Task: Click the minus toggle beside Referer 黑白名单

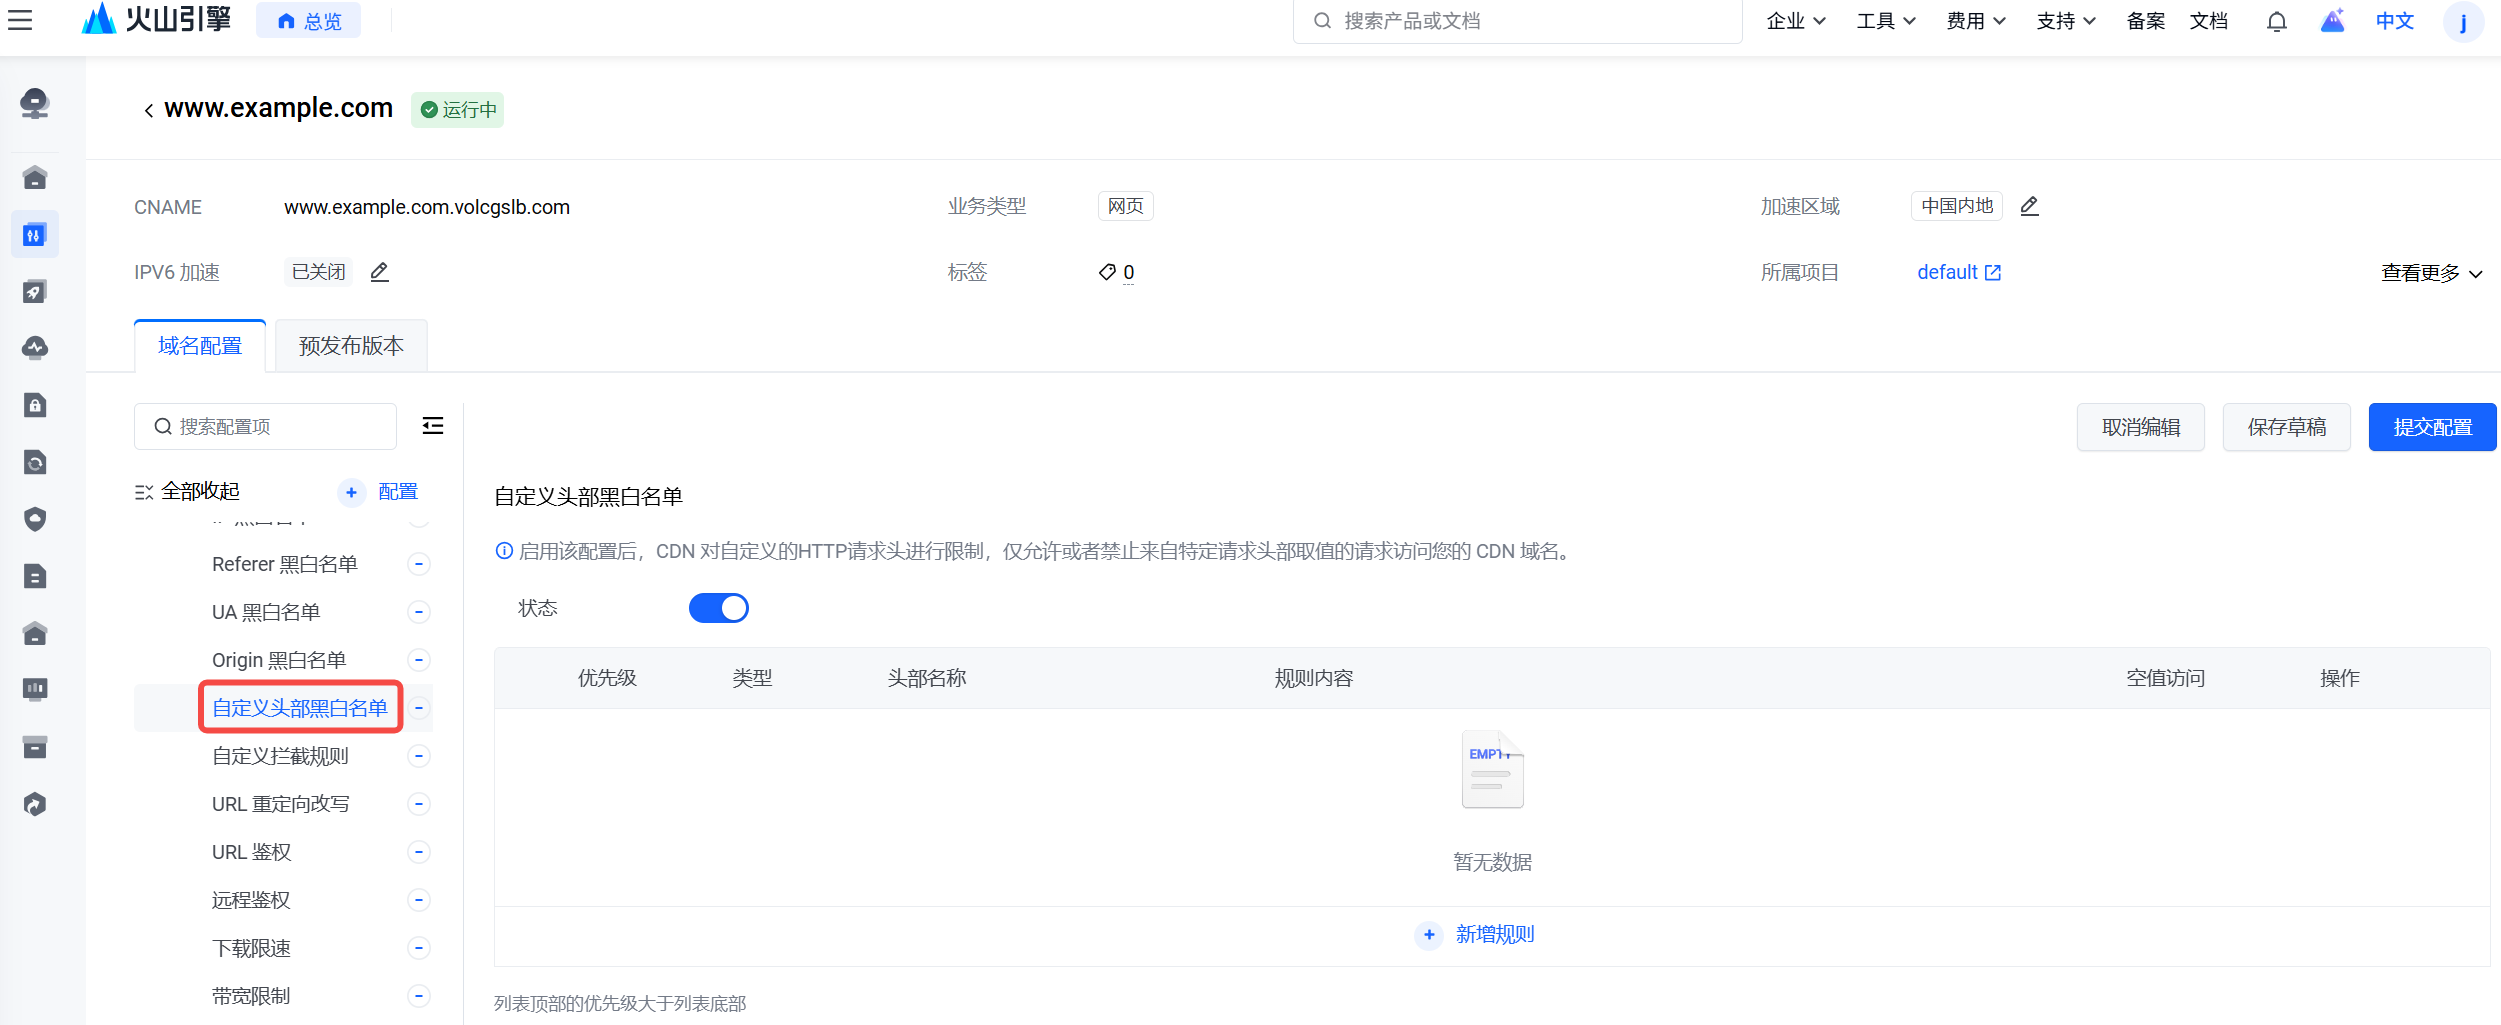Action: pyautogui.click(x=419, y=564)
